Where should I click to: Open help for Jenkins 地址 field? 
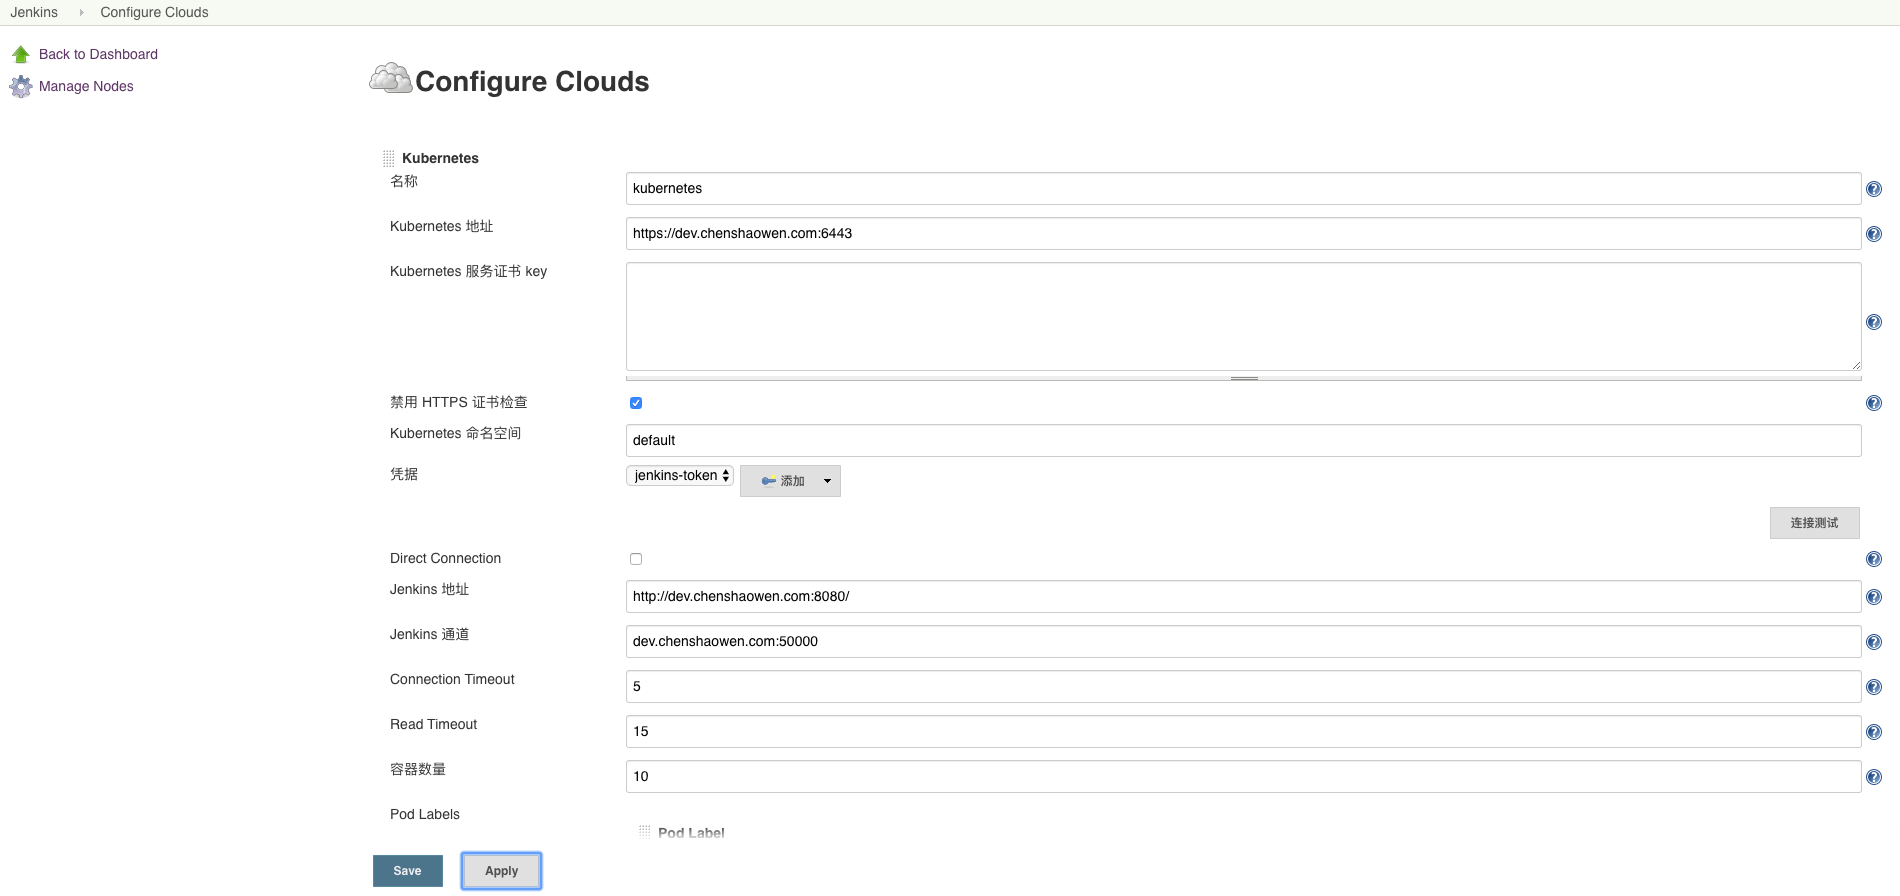[x=1874, y=597]
